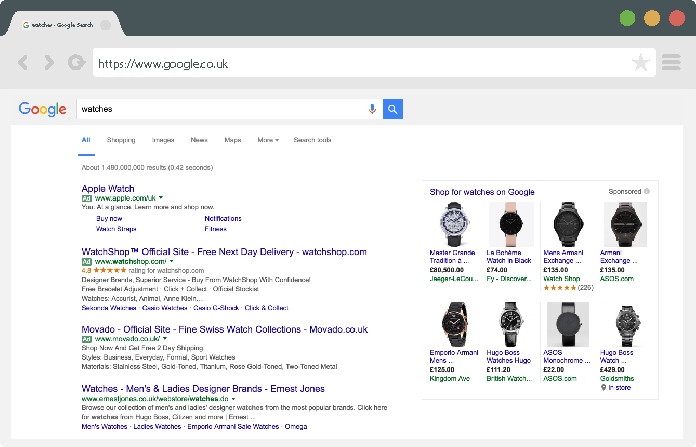The width and height of the screenshot is (696, 447).
Task: Click the star rating with 225 reviews
Action: click(x=569, y=288)
